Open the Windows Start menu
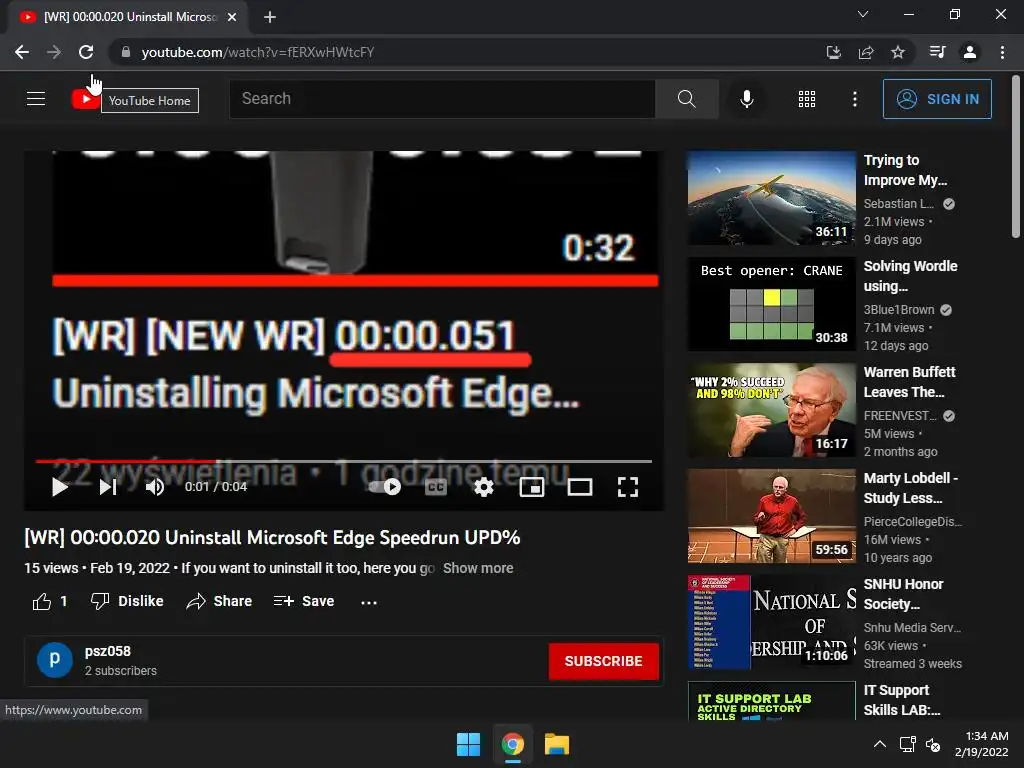 click(468, 744)
